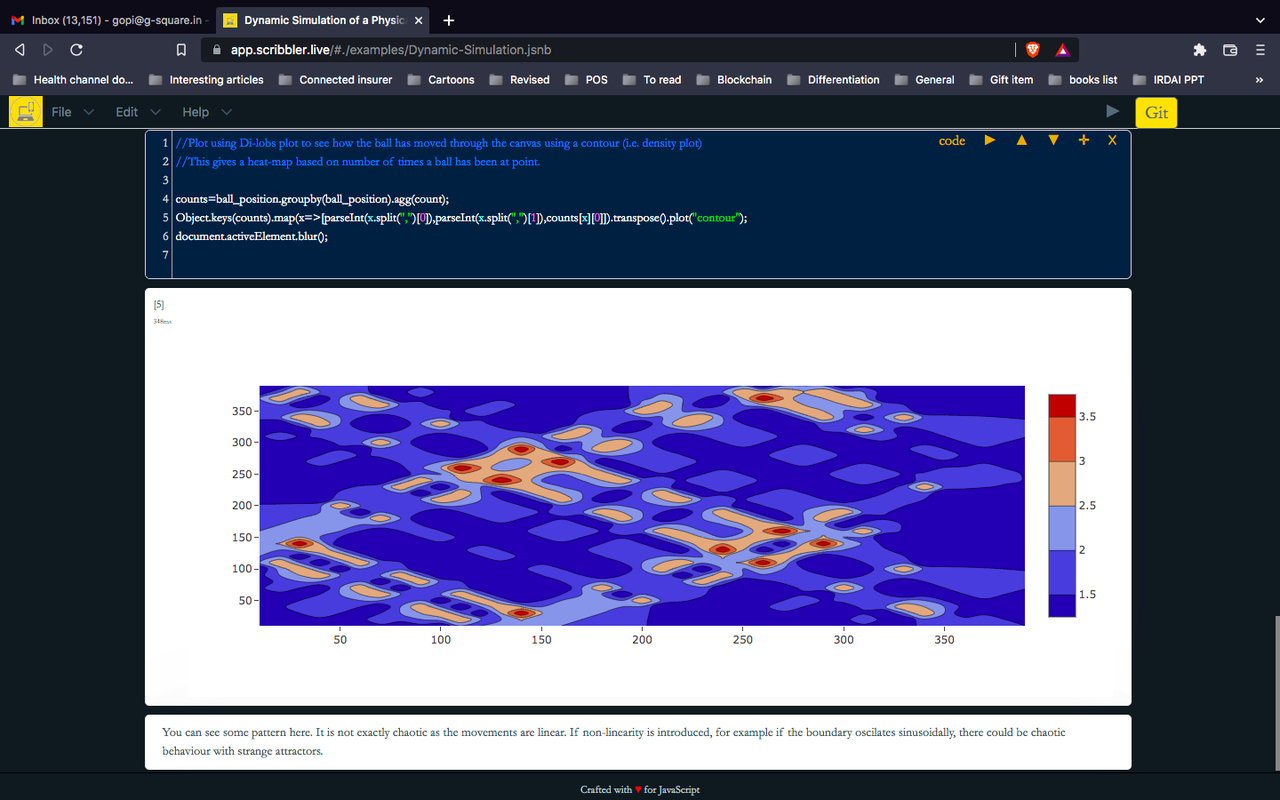Open the Brave wallet icon
Screen dimensions: 1280x800
coord(1230,49)
